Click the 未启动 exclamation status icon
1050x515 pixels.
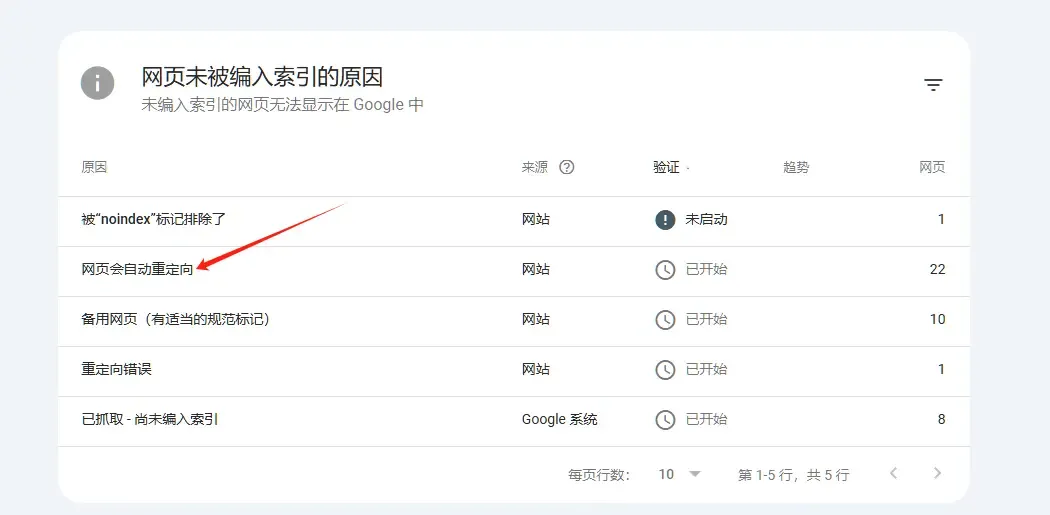[x=665, y=220]
